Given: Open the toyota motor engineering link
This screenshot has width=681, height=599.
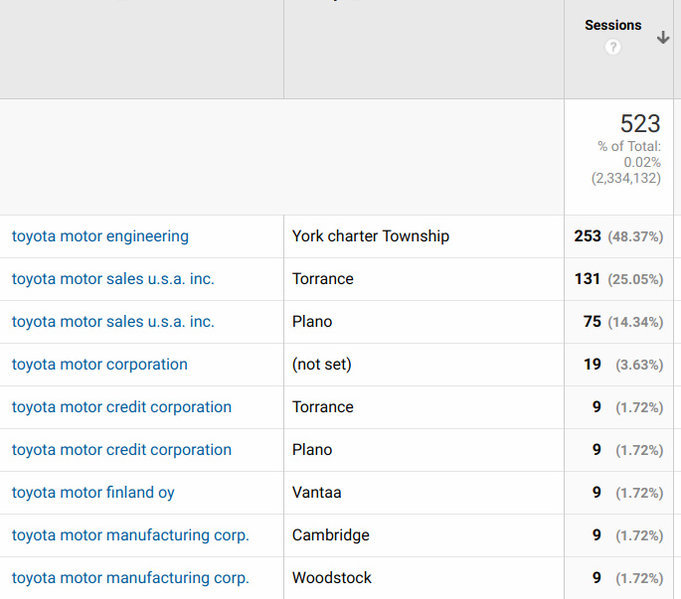Looking at the screenshot, I should pos(100,236).
